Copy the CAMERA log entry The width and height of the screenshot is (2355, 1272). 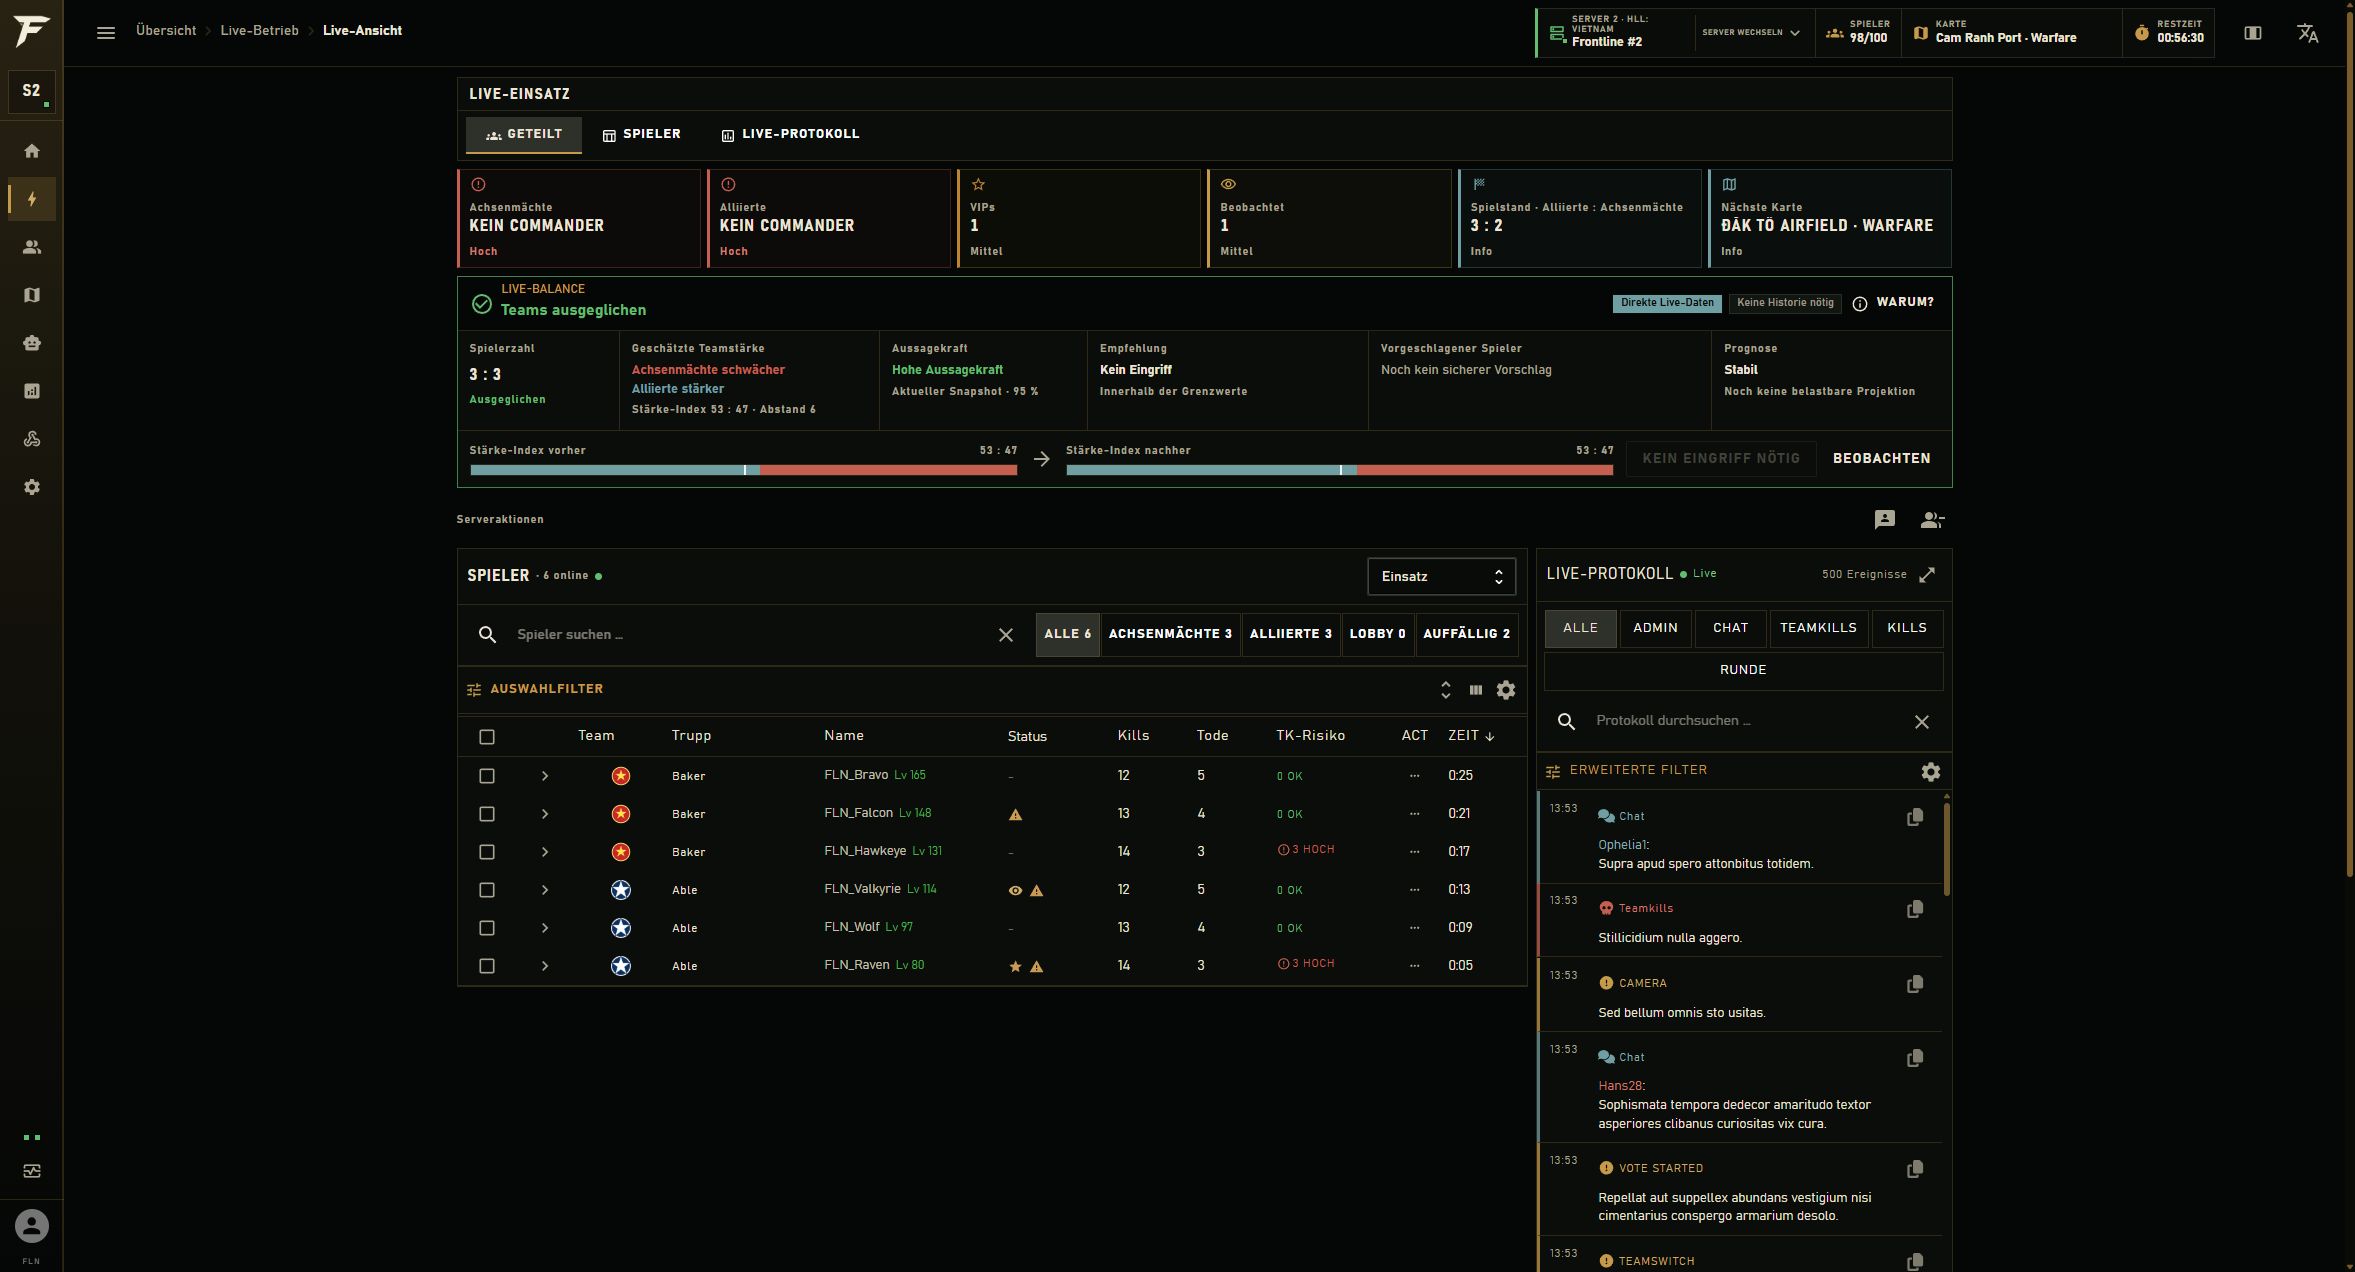[1915, 985]
